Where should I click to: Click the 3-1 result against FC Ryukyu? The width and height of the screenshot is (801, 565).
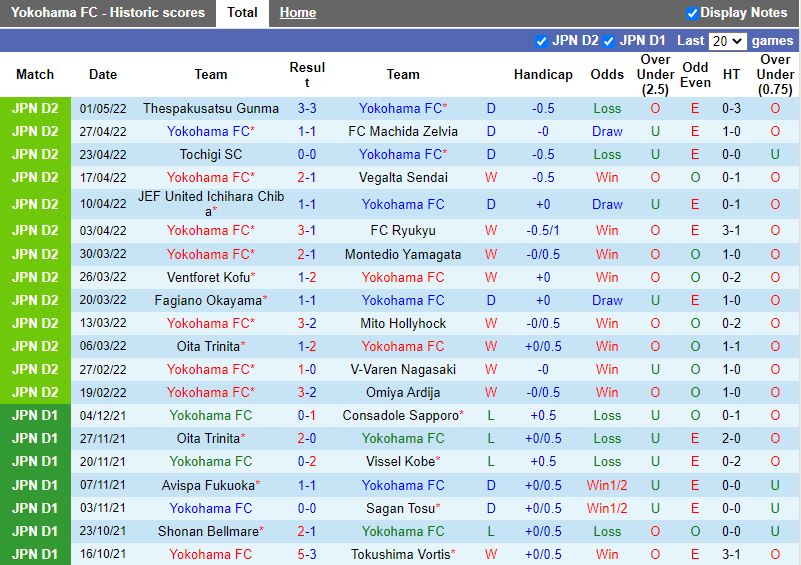tap(307, 230)
